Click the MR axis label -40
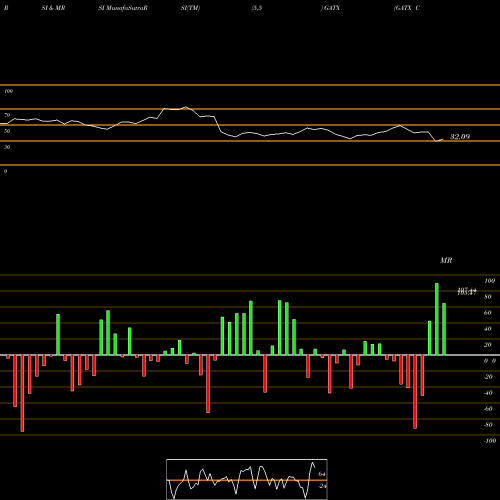 pyautogui.click(x=488, y=393)
